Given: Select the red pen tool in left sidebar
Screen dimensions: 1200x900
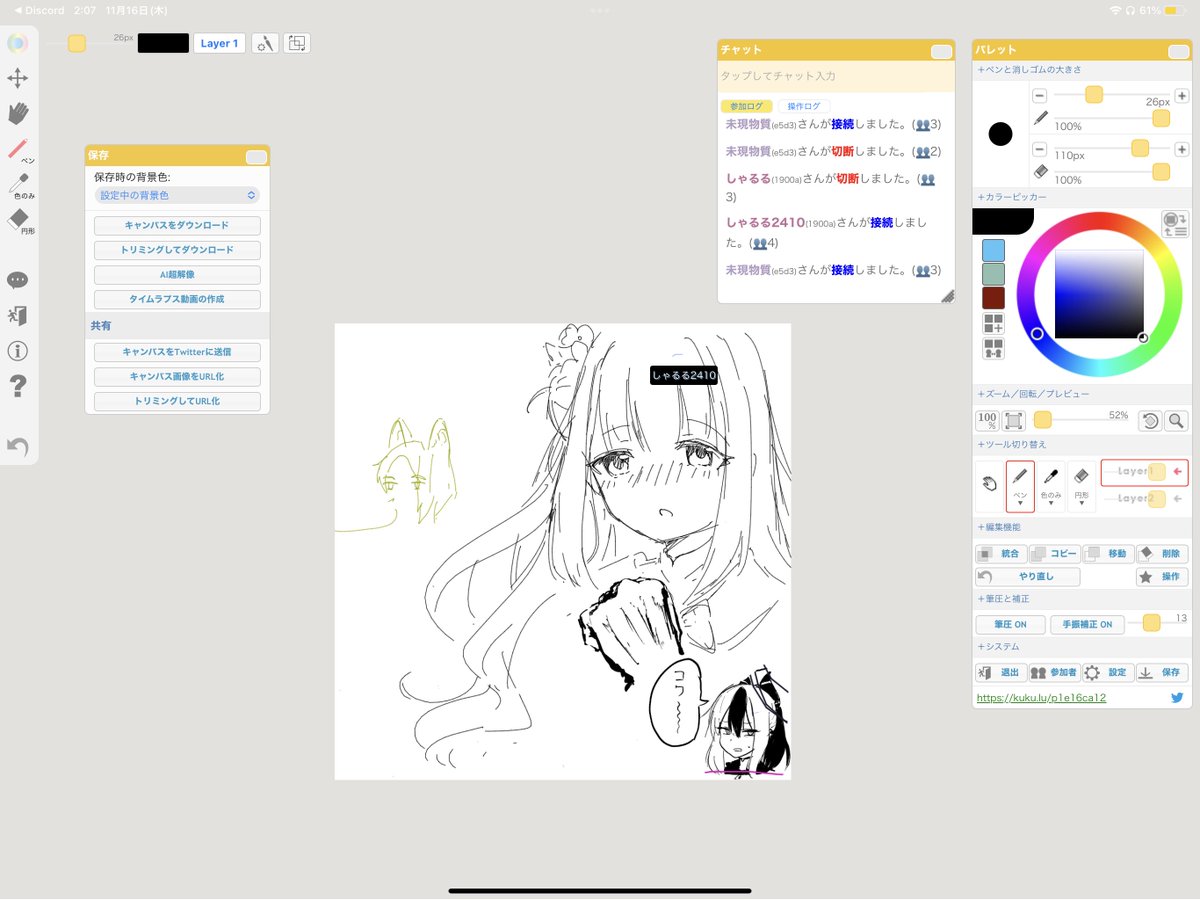Looking at the screenshot, I should pyautogui.click(x=19, y=151).
